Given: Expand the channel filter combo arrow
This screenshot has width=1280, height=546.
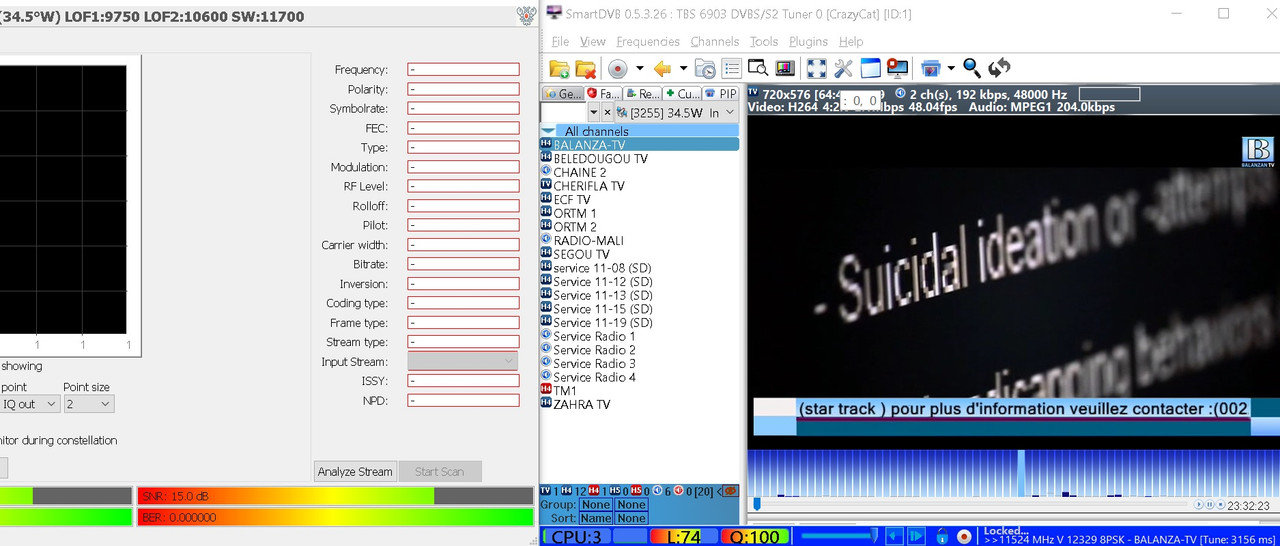Looking at the screenshot, I should (x=593, y=113).
